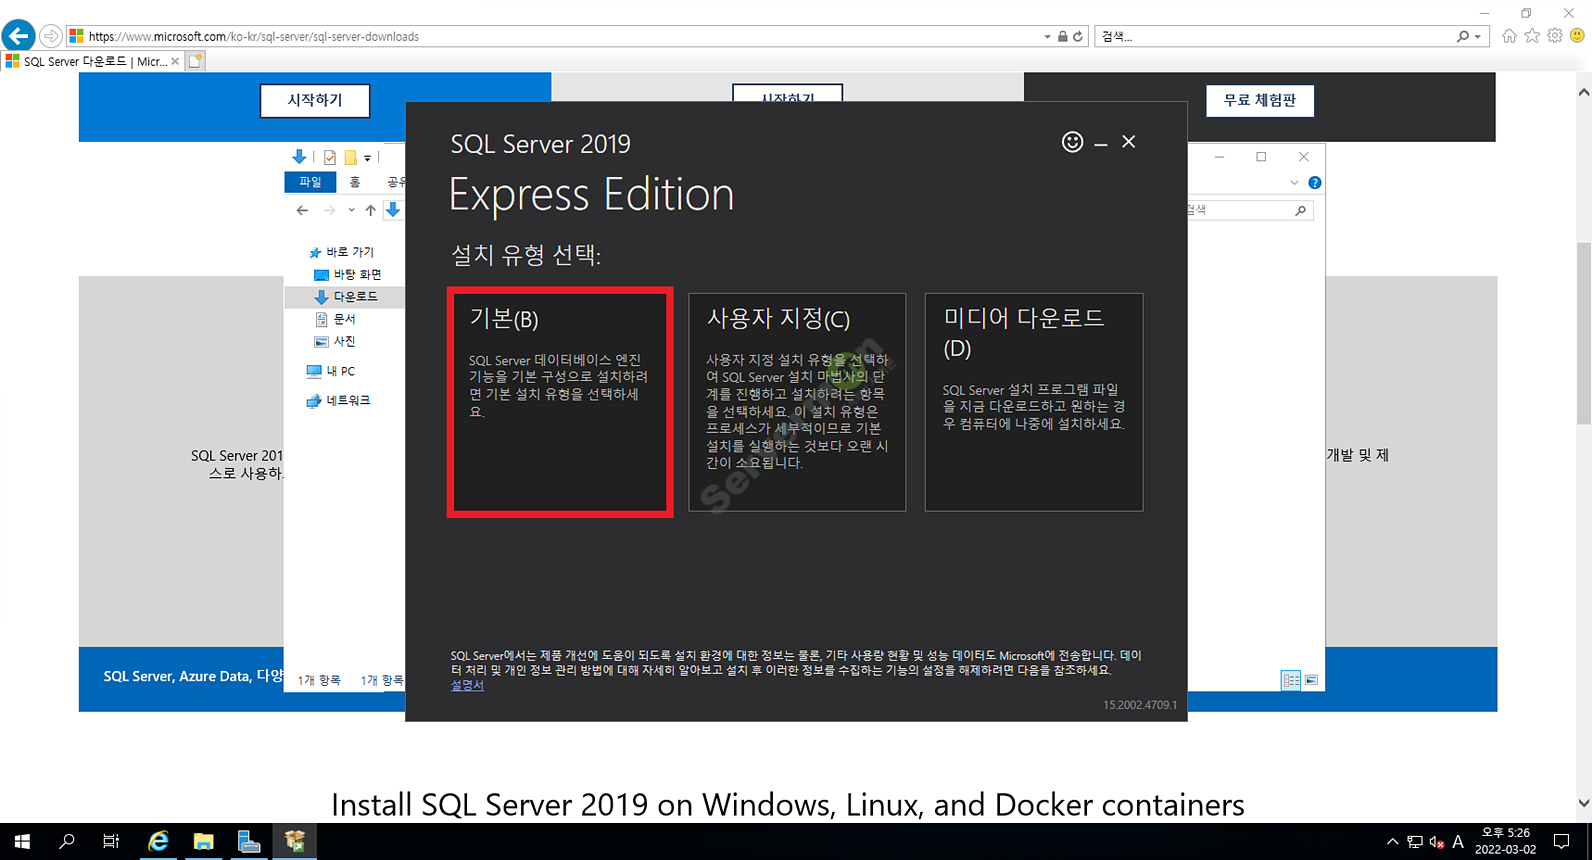Click the installer's smiley feedback icon
This screenshot has width=1592, height=860.
coord(1072,142)
